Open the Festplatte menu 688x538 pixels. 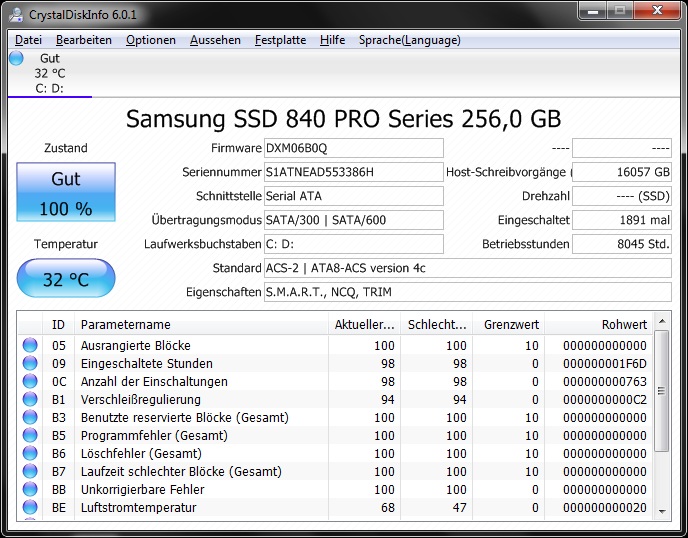tap(280, 40)
